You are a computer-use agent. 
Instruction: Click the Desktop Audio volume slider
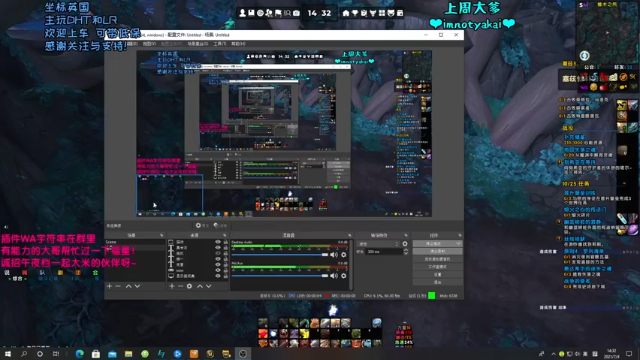pyautogui.click(x=280, y=255)
